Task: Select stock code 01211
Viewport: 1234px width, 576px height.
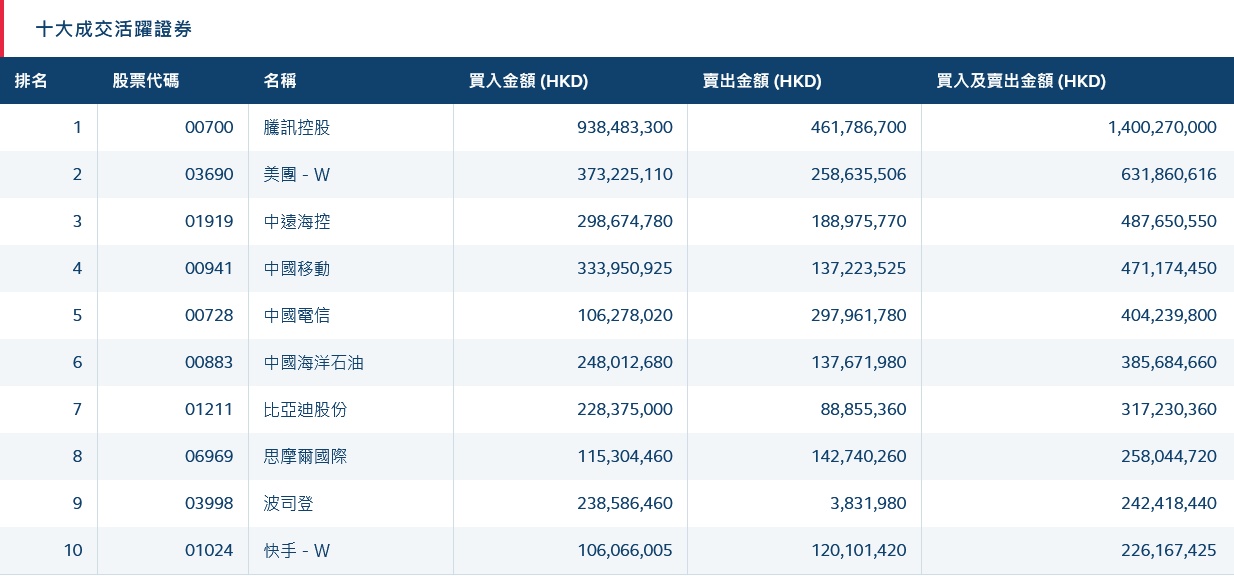Action: tap(209, 409)
